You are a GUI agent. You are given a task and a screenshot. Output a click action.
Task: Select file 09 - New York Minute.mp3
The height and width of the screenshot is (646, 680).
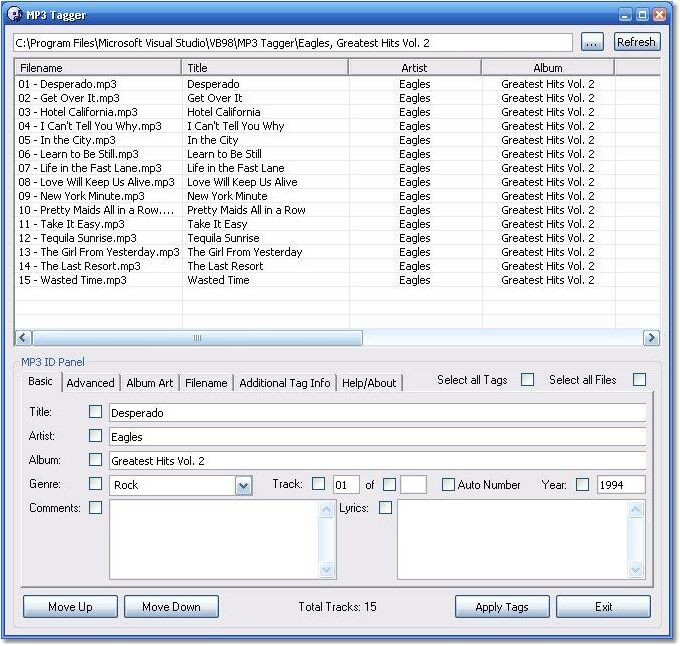(81, 196)
